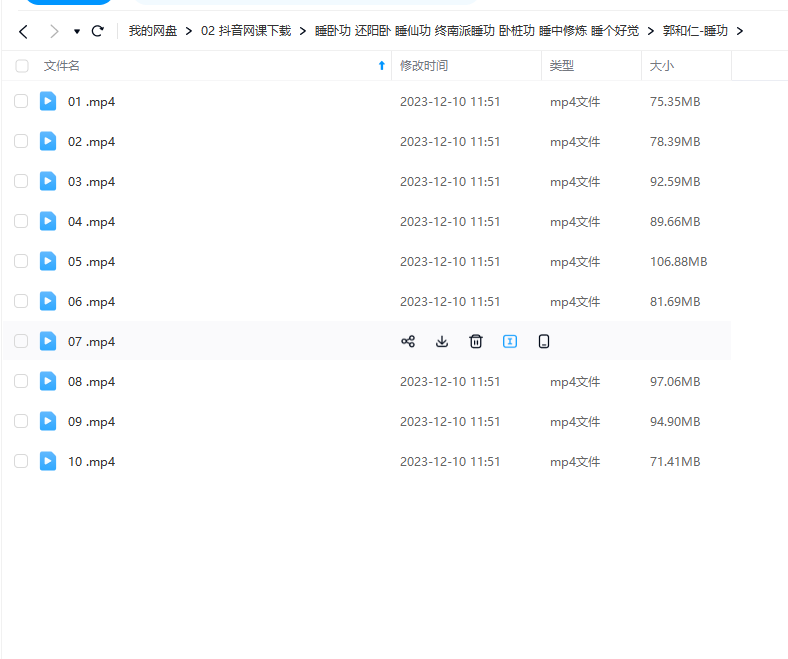Expand breadcrumb arrow after 我的网盘
Image resolution: width=788 pixels, height=659 pixels.
(189, 31)
